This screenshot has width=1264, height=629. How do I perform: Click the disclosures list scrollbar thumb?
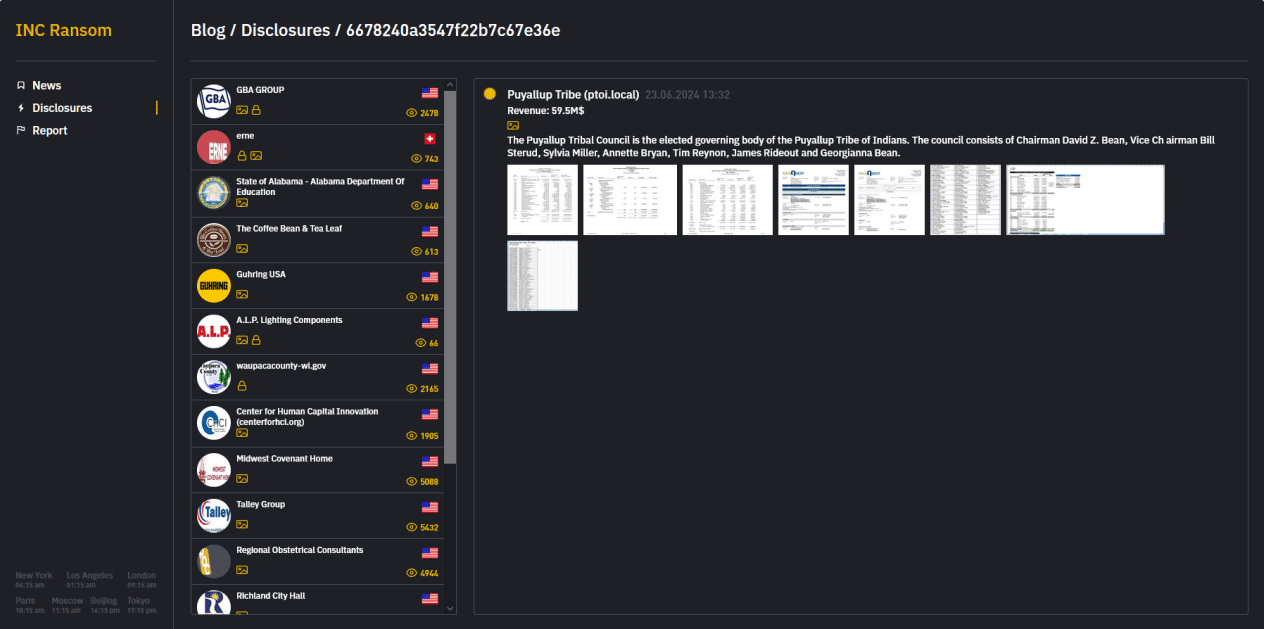(450, 276)
